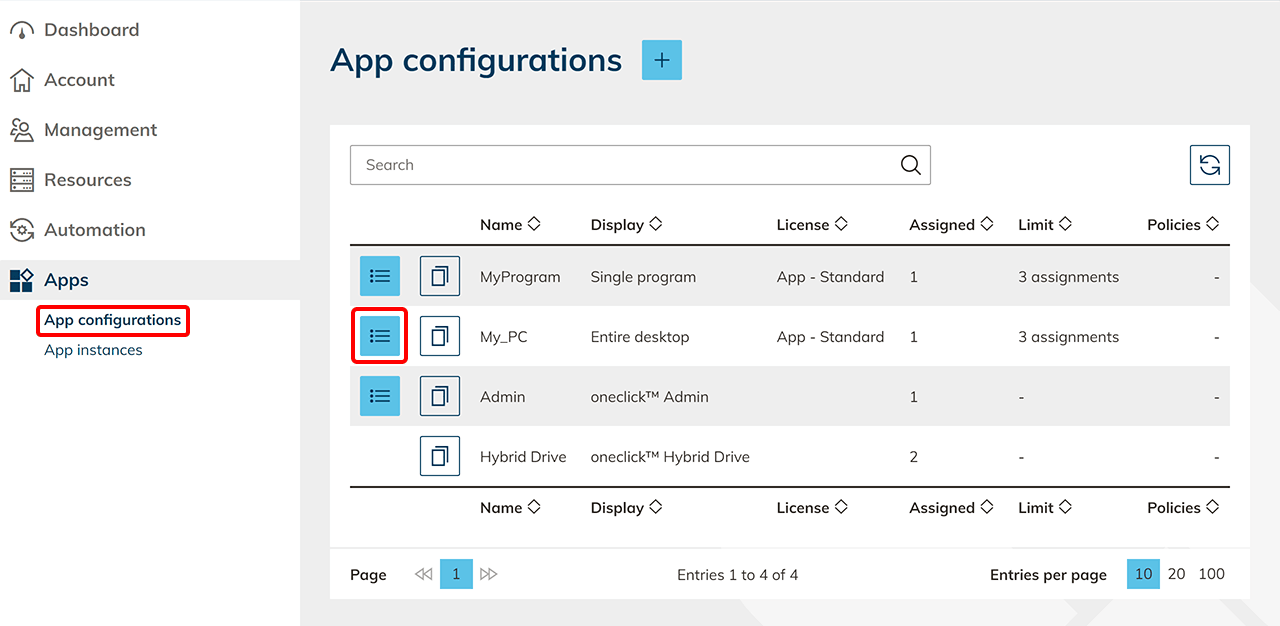
Task: Open App configurations sidebar link
Action: point(112,320)
